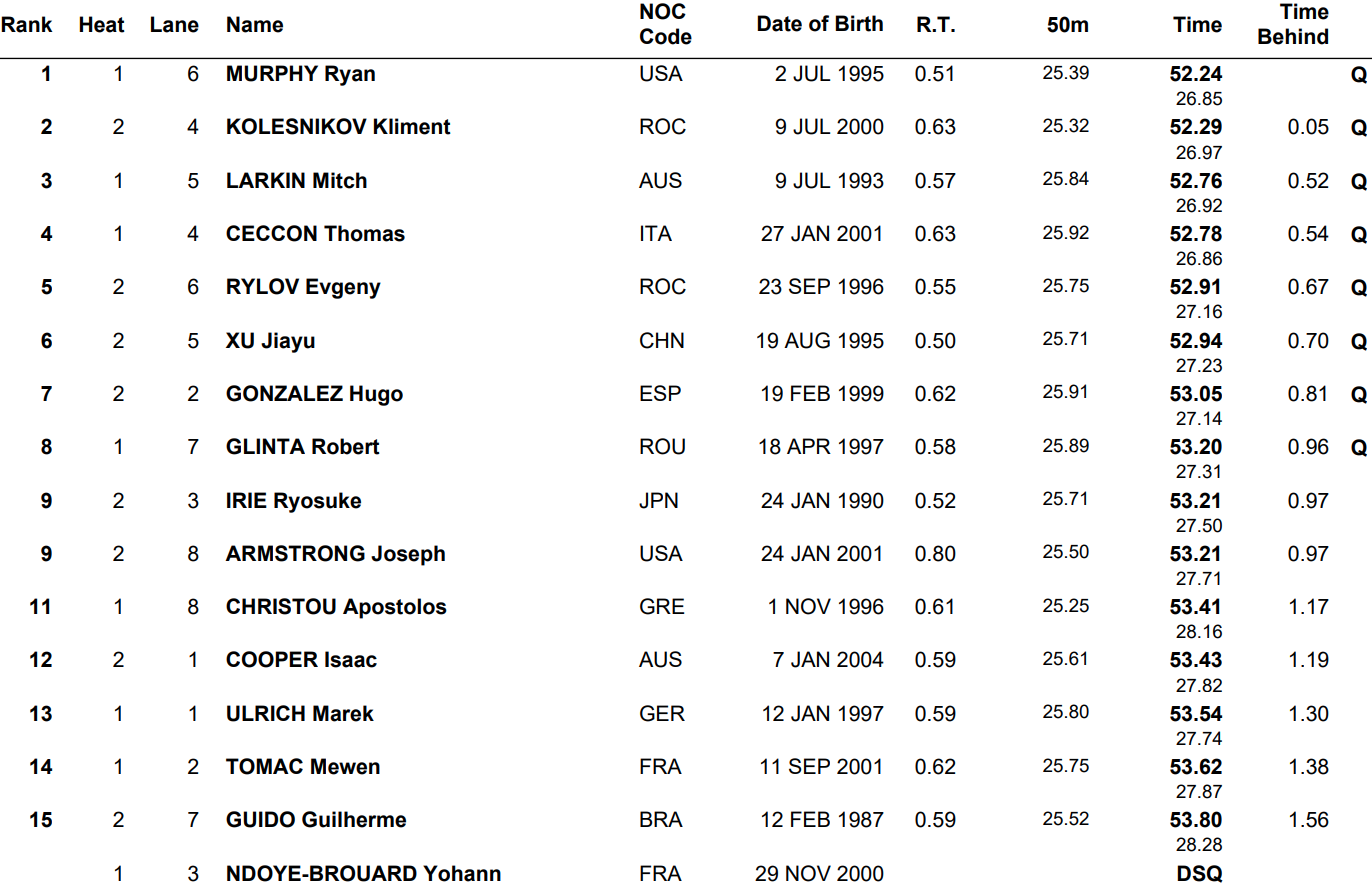Click XU Jiayu's name

tap(270, 341)
